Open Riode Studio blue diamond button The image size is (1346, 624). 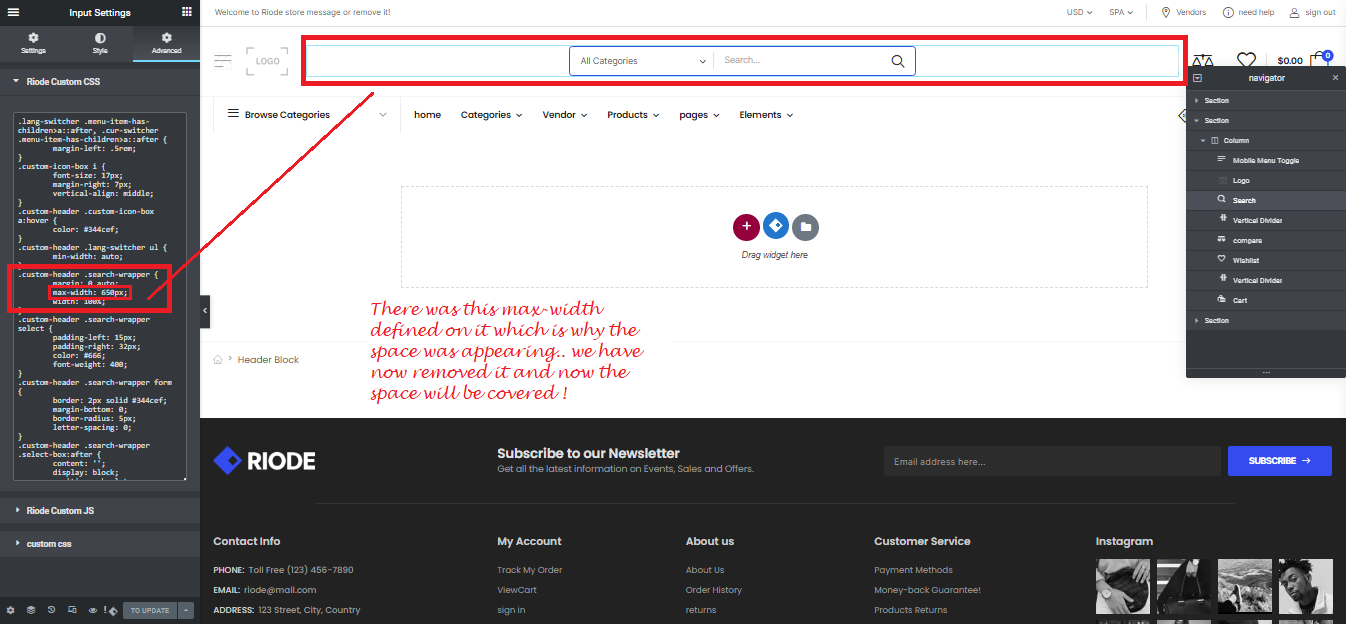tap(775, 226)
